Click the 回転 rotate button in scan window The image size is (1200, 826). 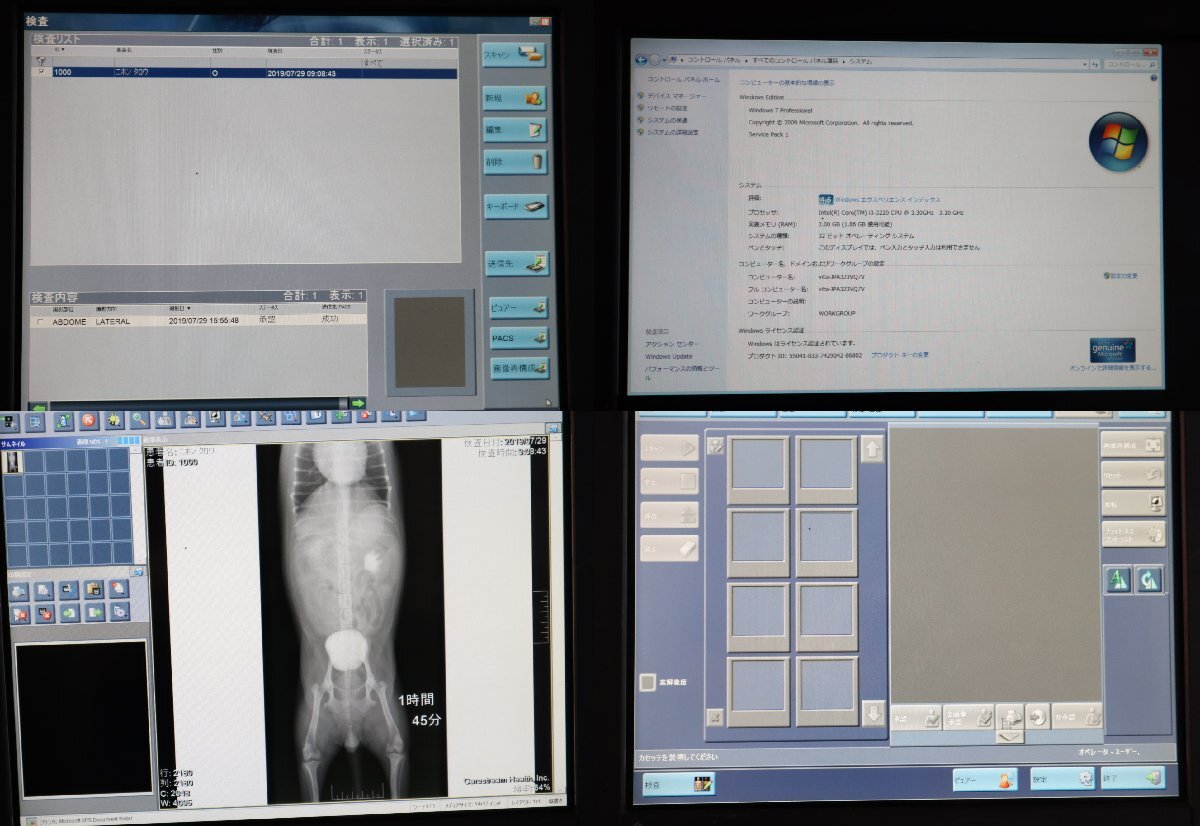tap(1133, 502)
